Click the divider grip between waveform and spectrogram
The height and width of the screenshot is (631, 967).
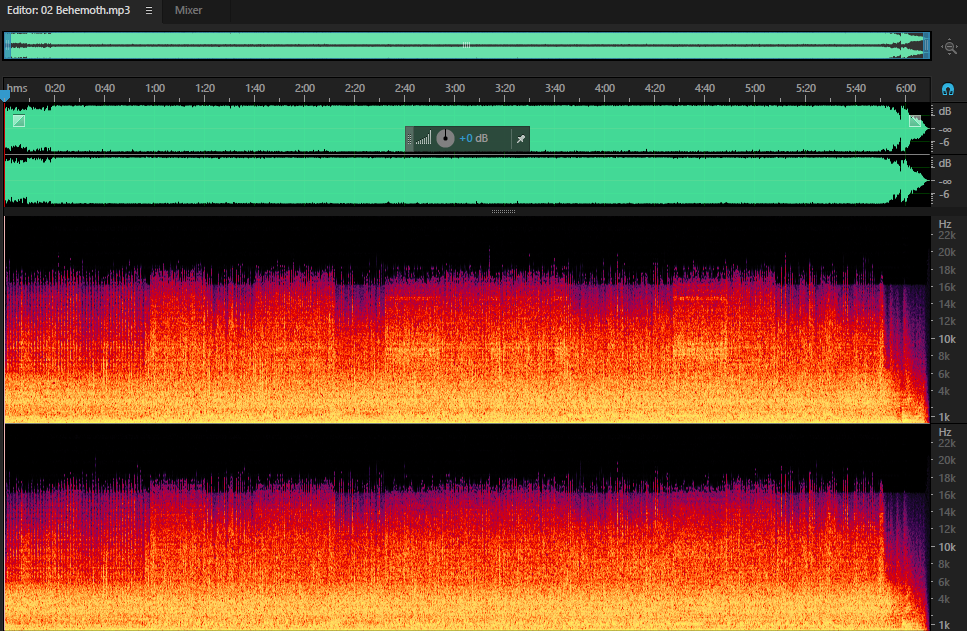pyautogui.click(x=503, y=212)
